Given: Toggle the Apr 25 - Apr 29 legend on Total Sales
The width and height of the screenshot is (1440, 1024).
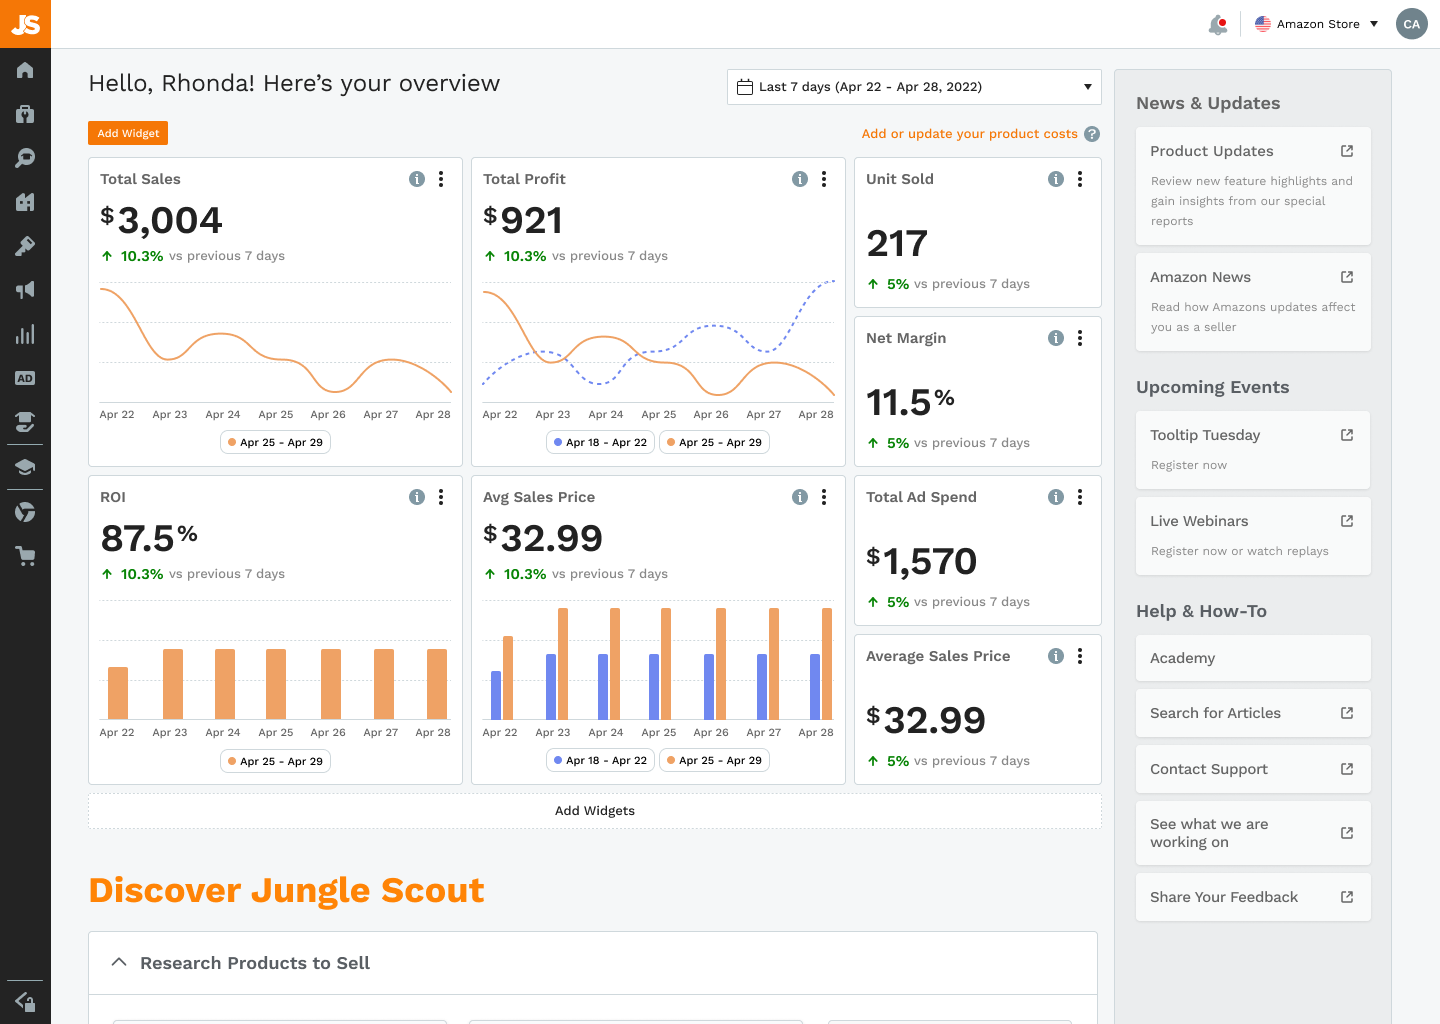Looking at the screenshot, I should (275, 441).
